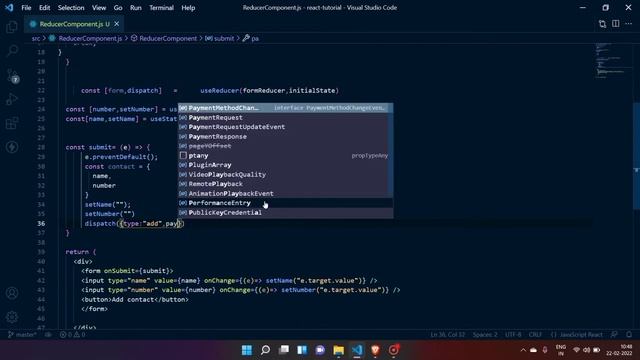This screenshot has width=640, height=360.
Task: Change end of line sequence CRLF
Action: pyautogui.click(x=535, y=335)
